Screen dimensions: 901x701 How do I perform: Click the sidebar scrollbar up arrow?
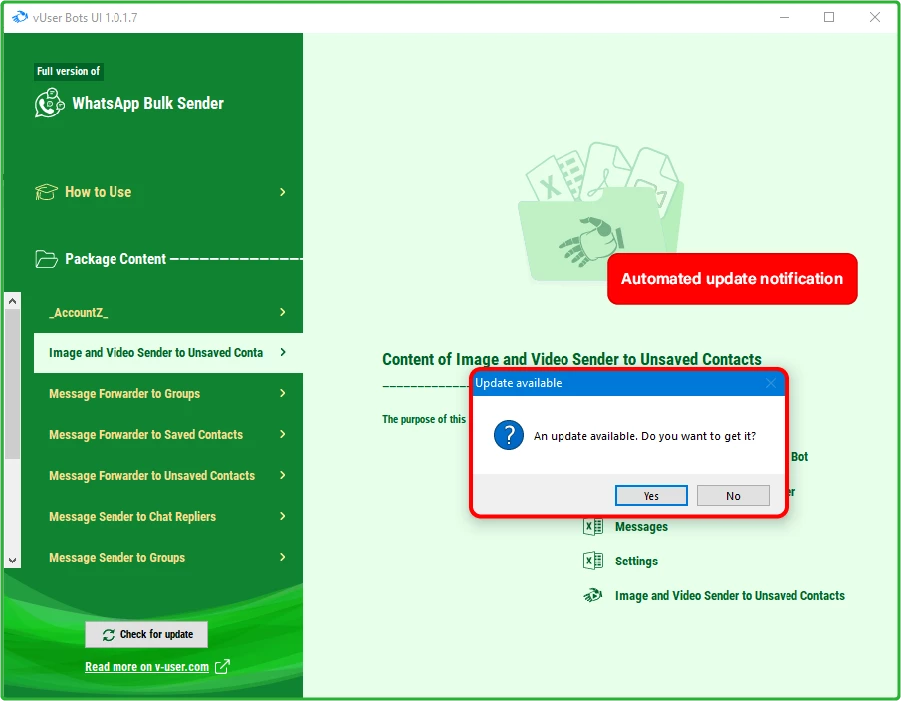pos(13,301)
